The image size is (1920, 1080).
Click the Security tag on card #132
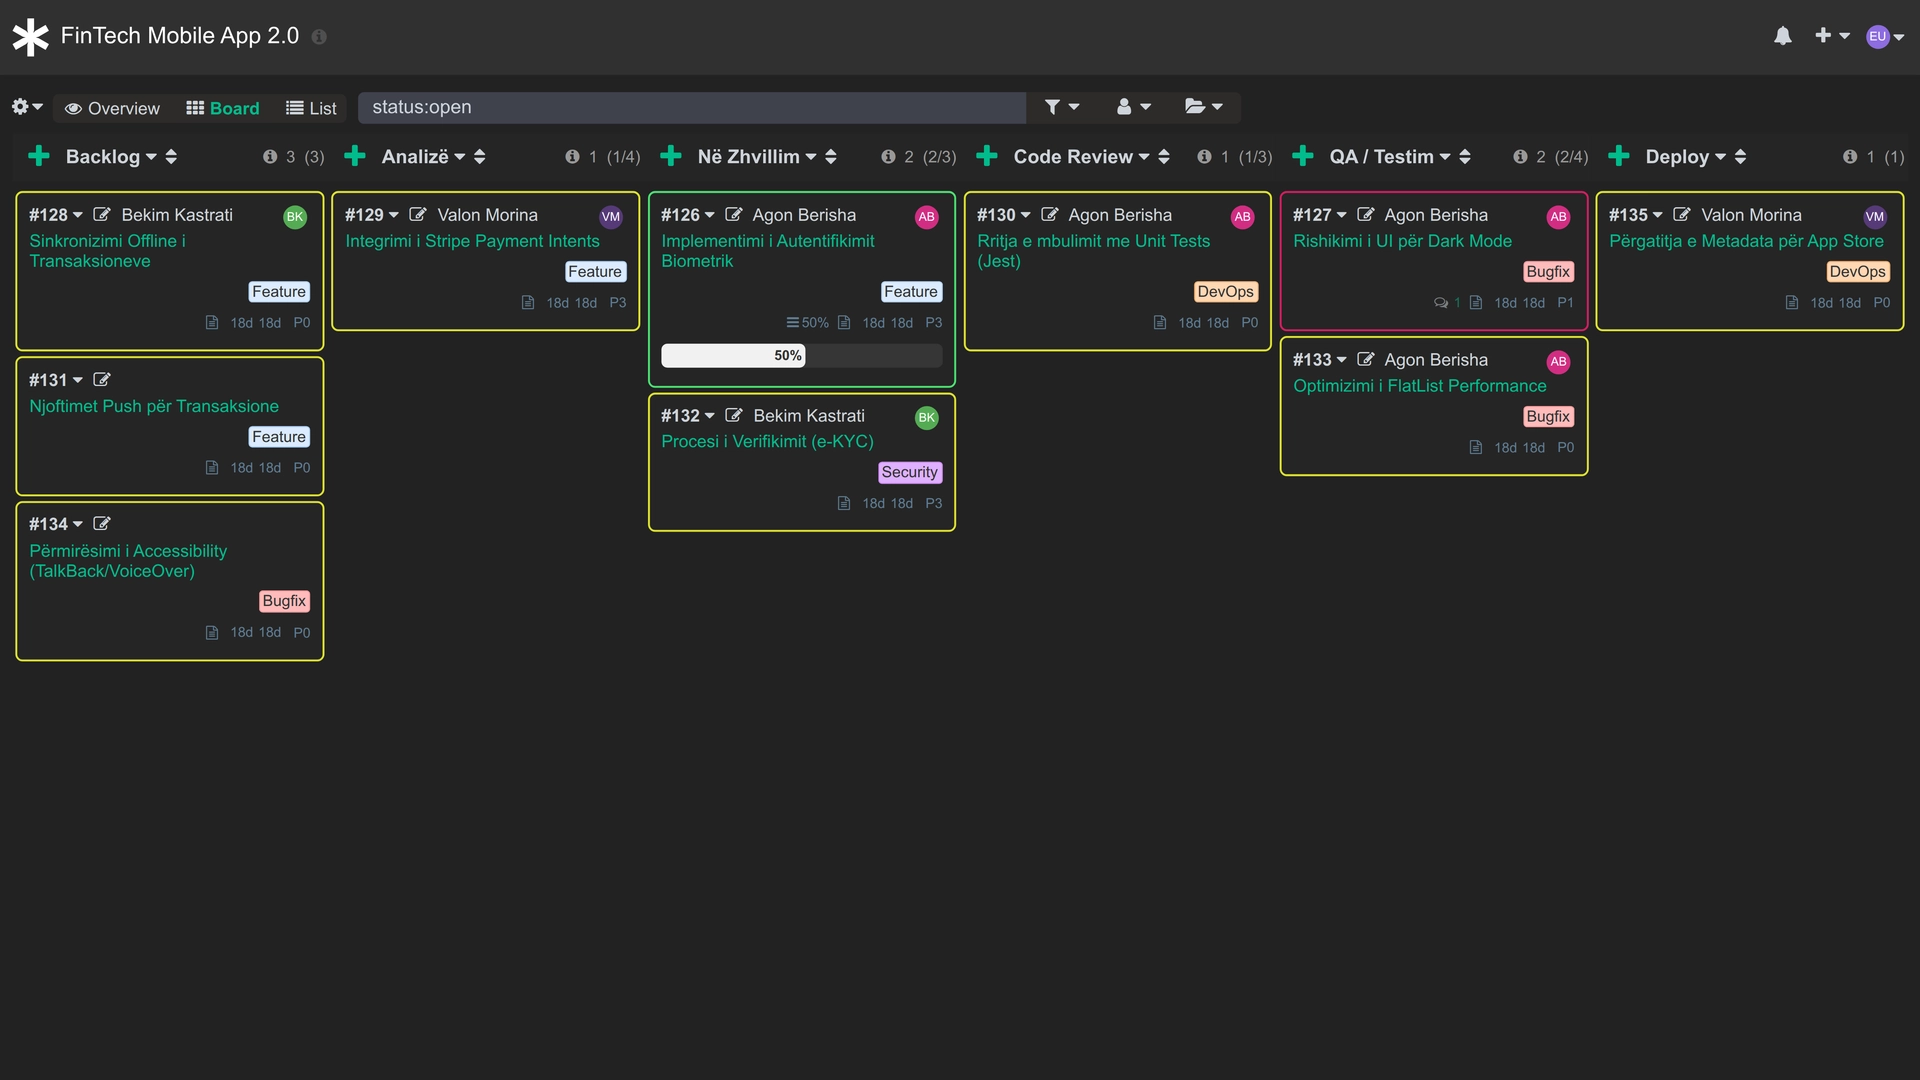[910, 472]
